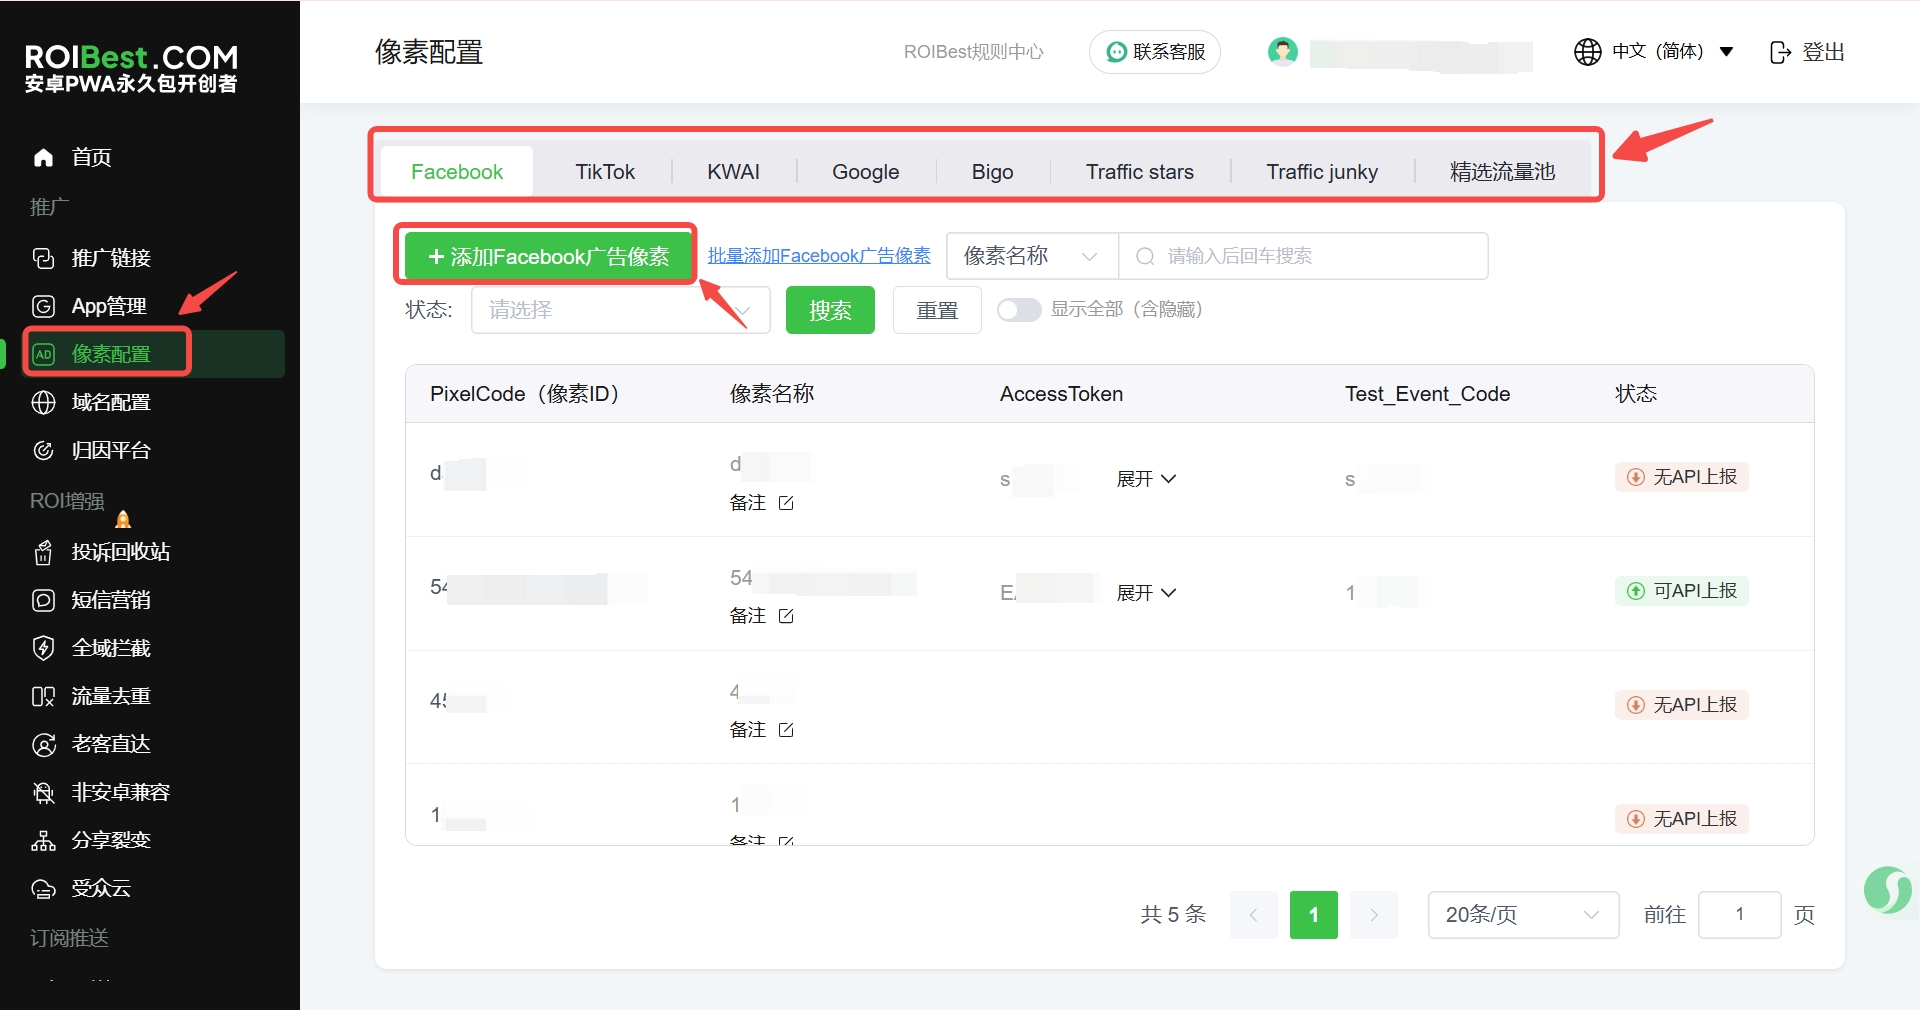The height and width of the screenshot is (1010, 1920).
Task: Click the search magnifier icon in pixel search box
Action: (x=1145, y=256)
